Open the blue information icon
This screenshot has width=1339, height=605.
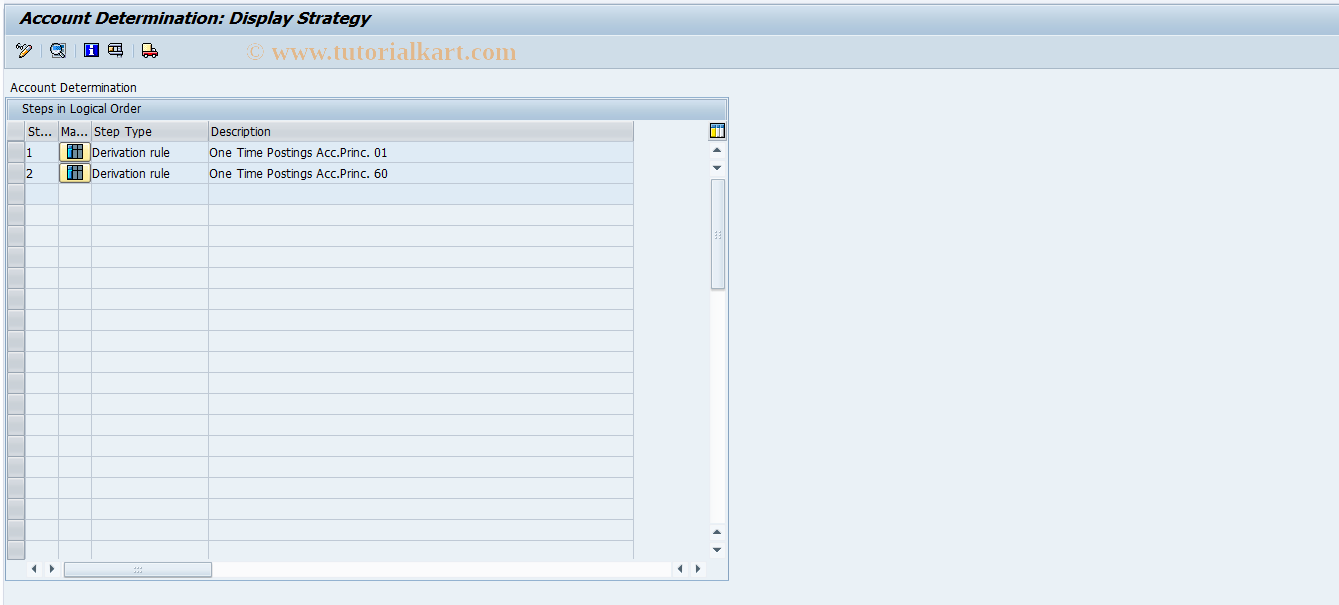tap(91, 51)
